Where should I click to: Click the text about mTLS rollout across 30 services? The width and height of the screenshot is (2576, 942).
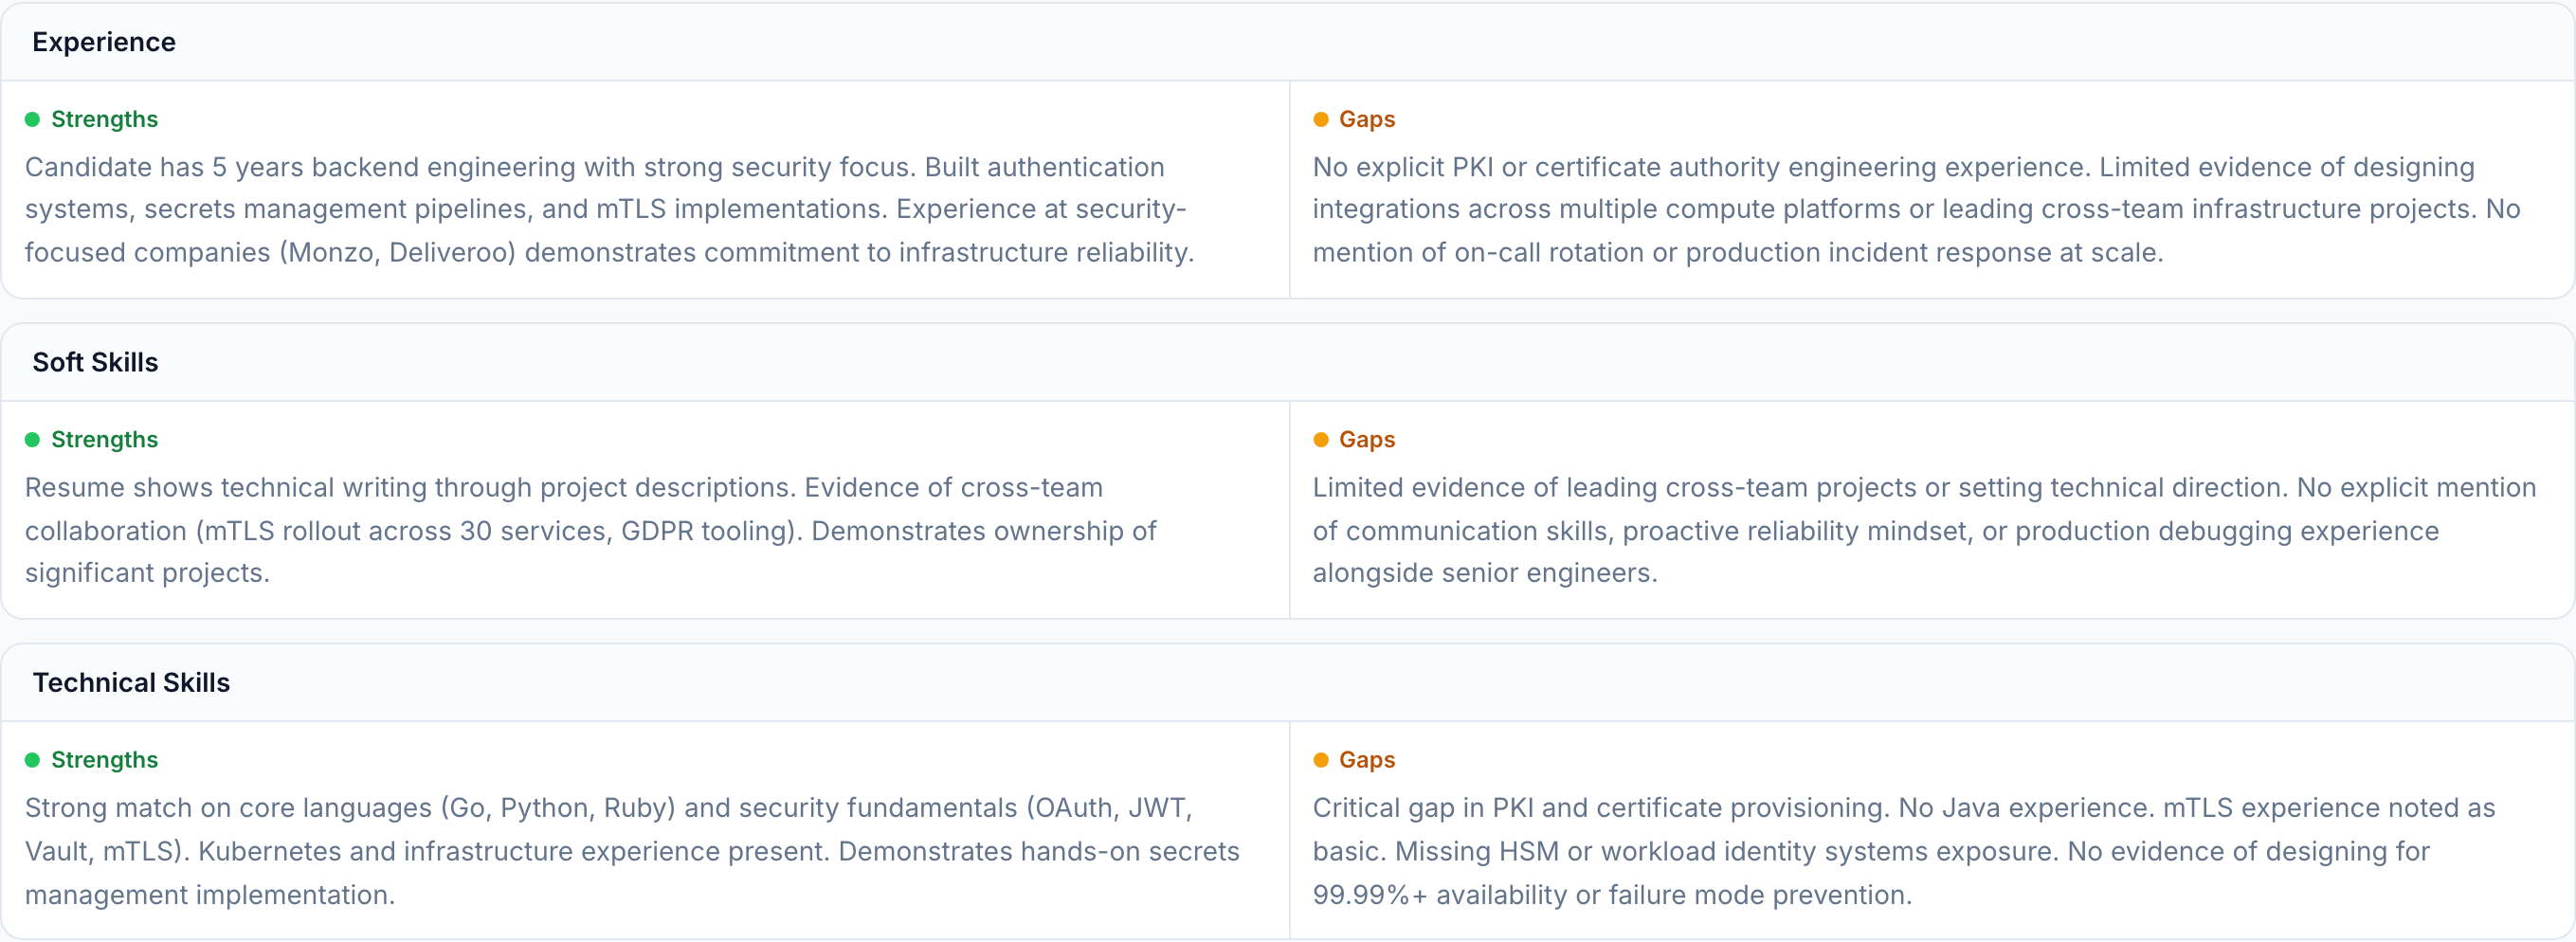coord(590,530)
